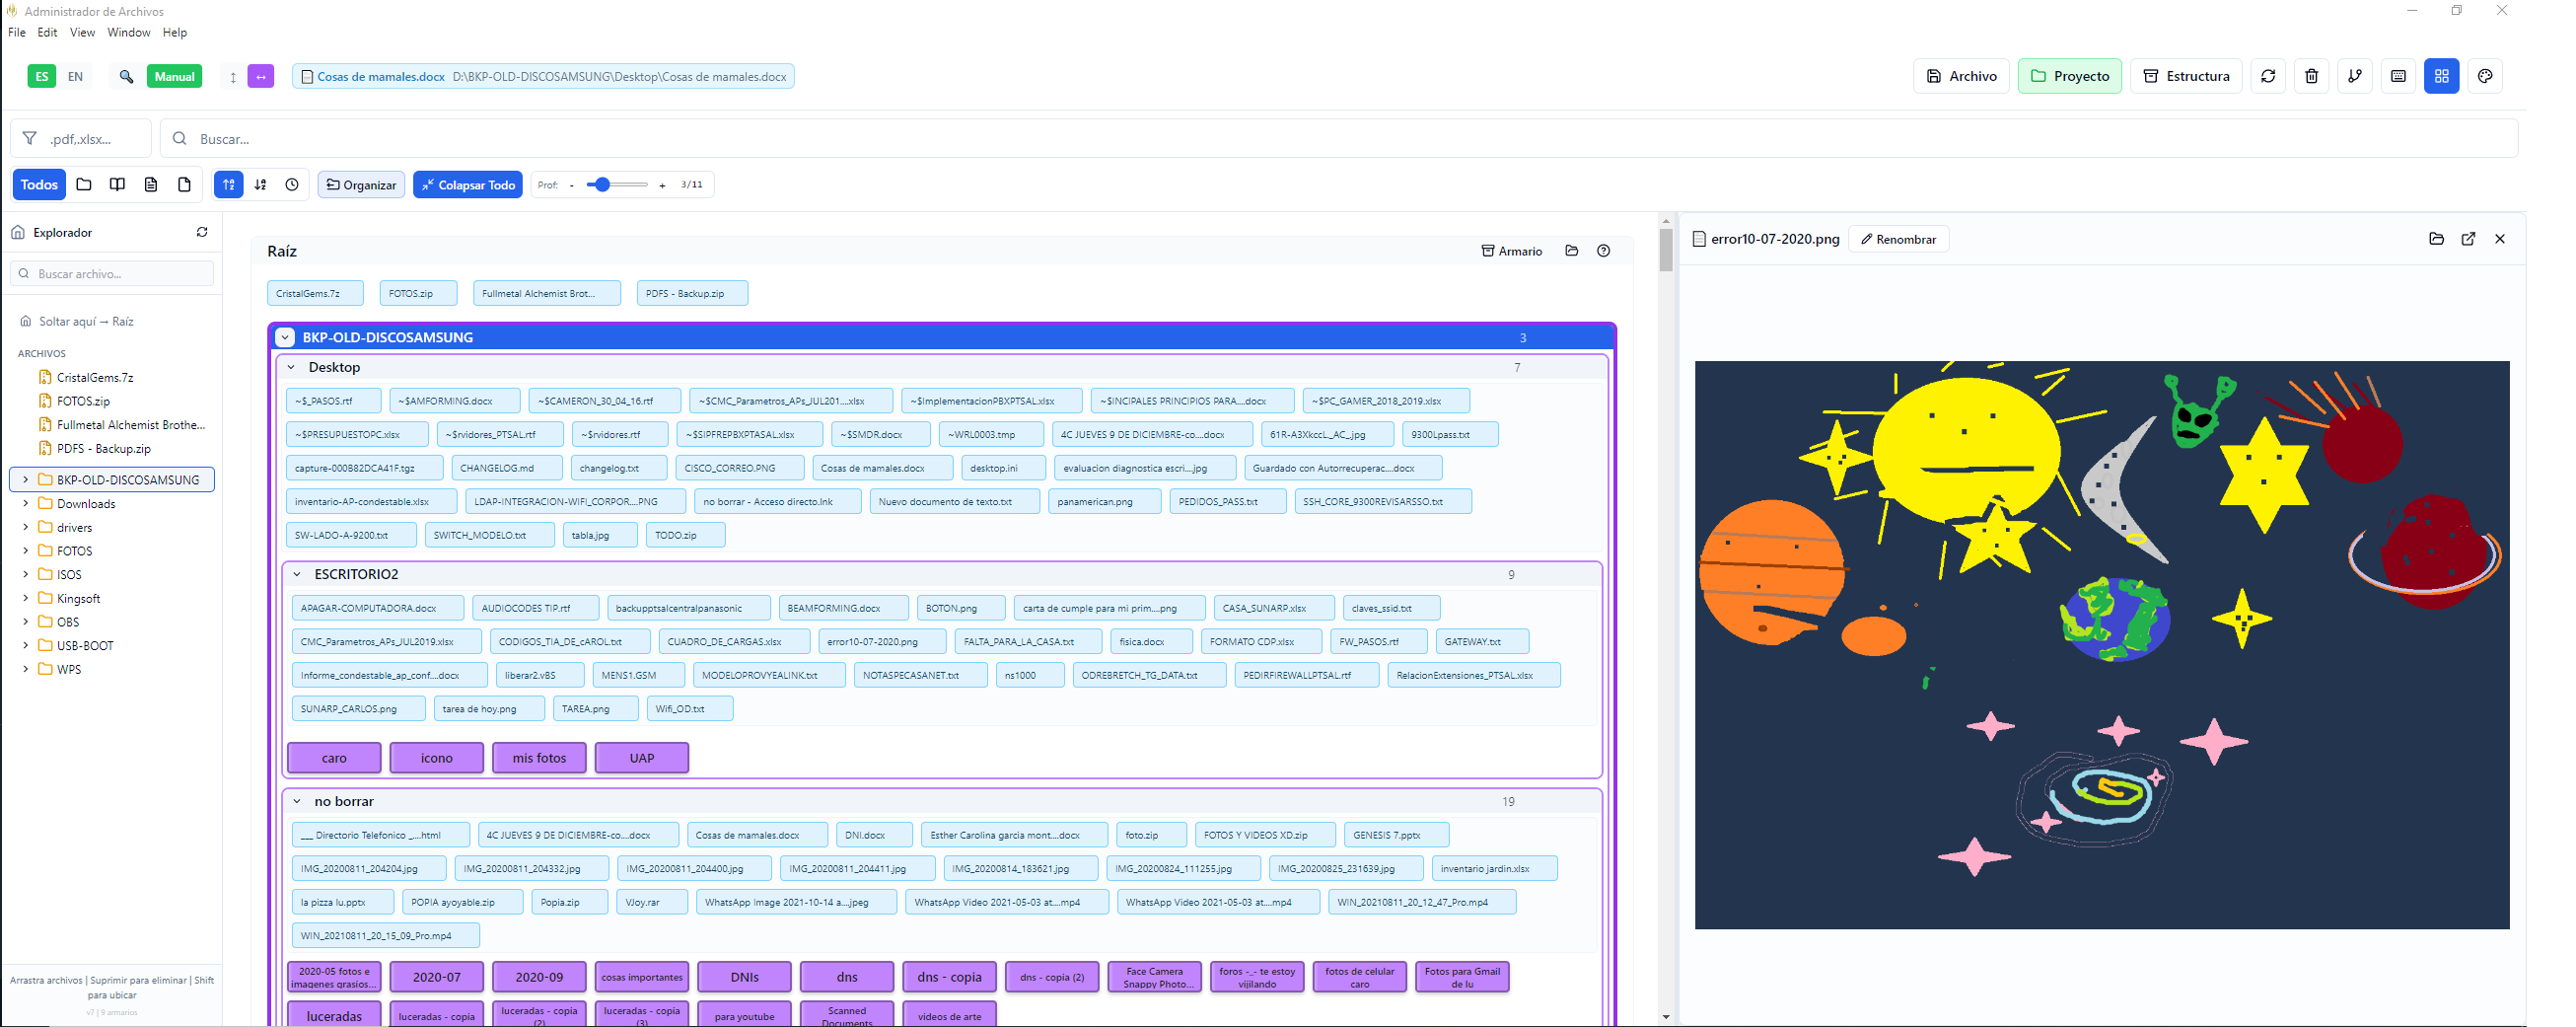Click the keyboard shortcuts icon
The height and width of the screenshot is (1027, 2576).
(2398, 76)
